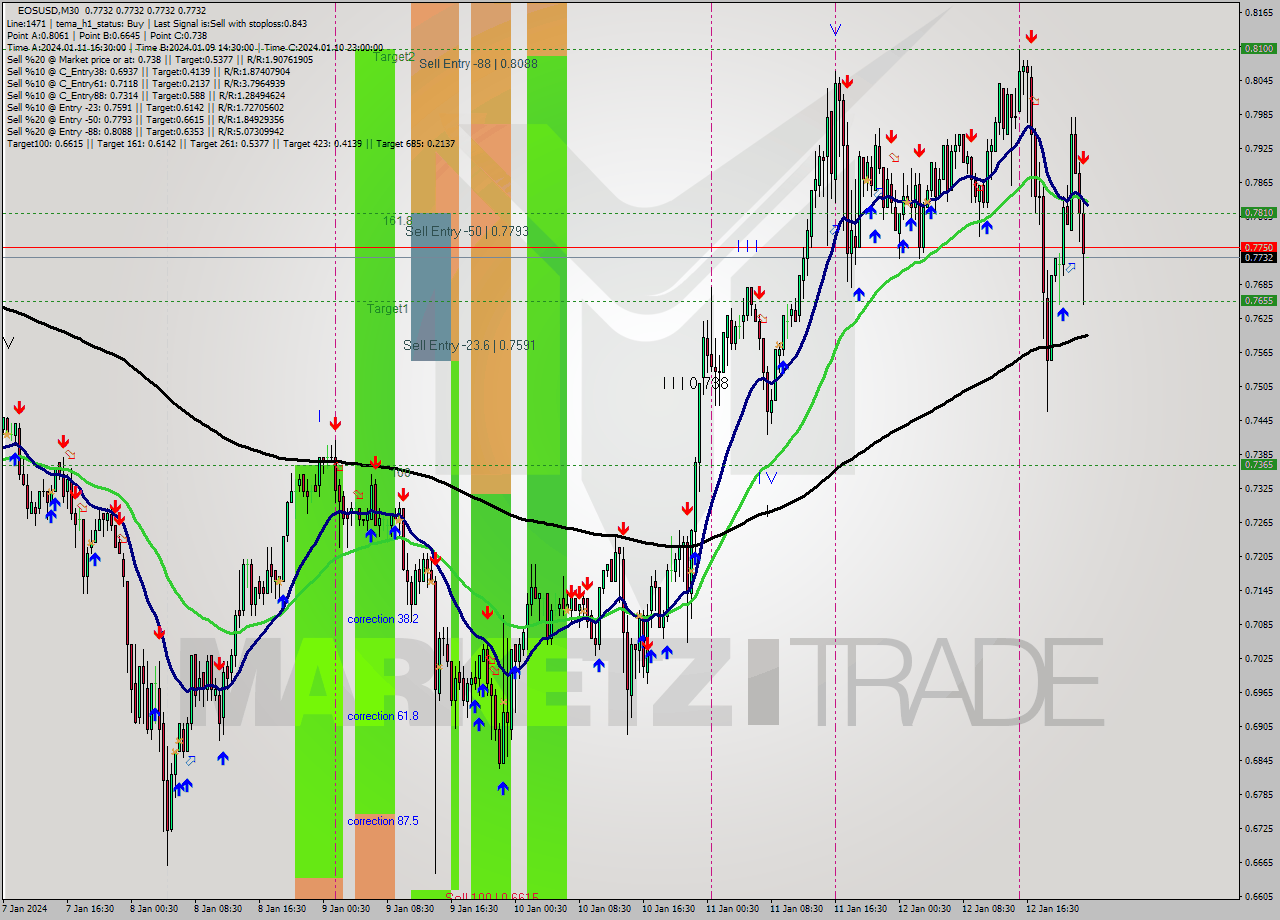Select the 'I I I 0.738' wave label
Image resolution: width=1280 pixels, height=920 pixels.
pos(695,383)
